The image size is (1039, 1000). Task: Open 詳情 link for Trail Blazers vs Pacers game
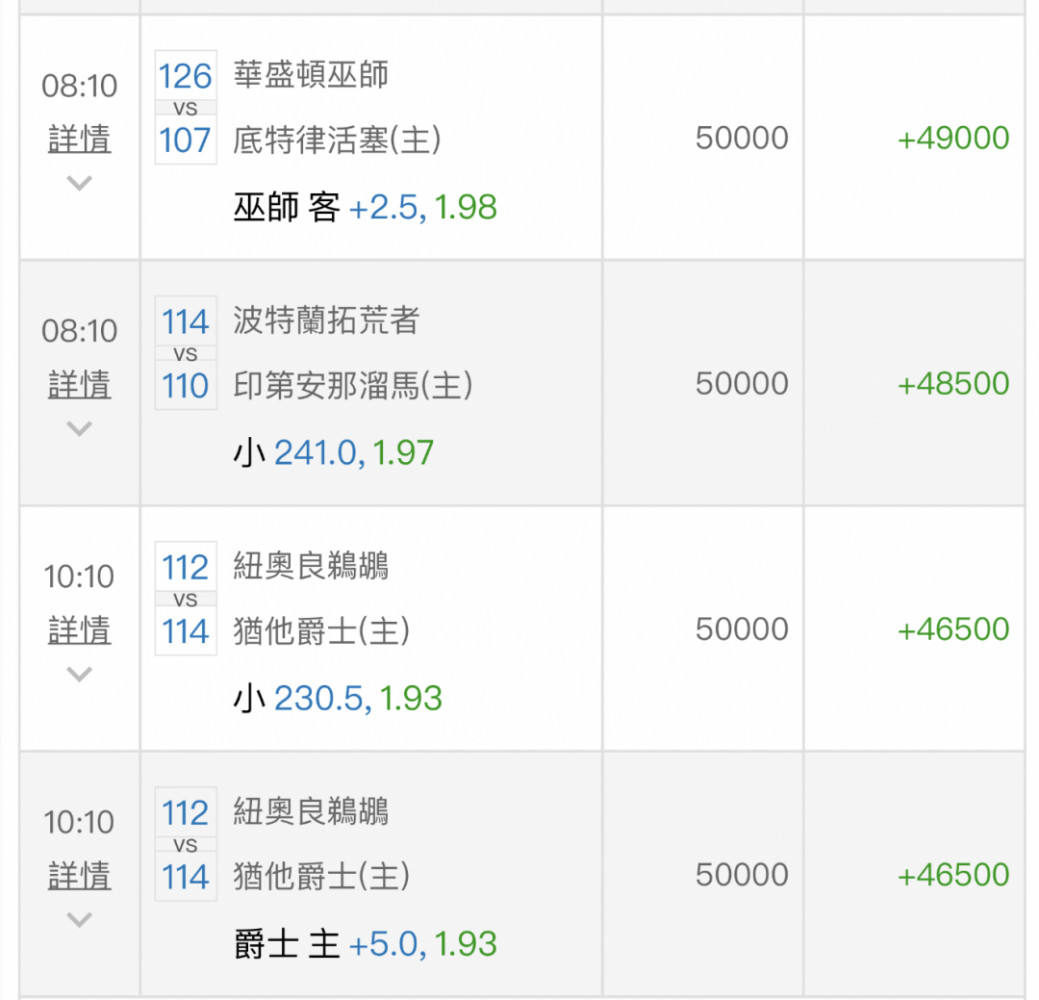[80, 384]
